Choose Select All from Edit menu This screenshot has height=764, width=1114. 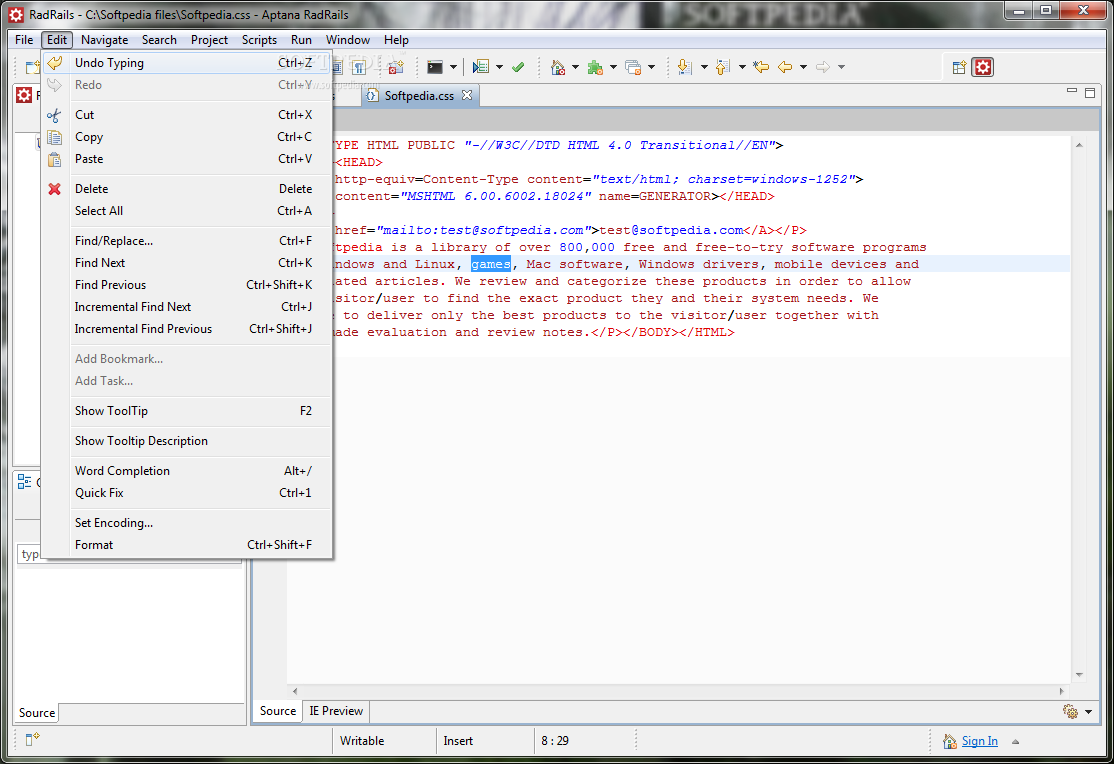coord(188,211)
